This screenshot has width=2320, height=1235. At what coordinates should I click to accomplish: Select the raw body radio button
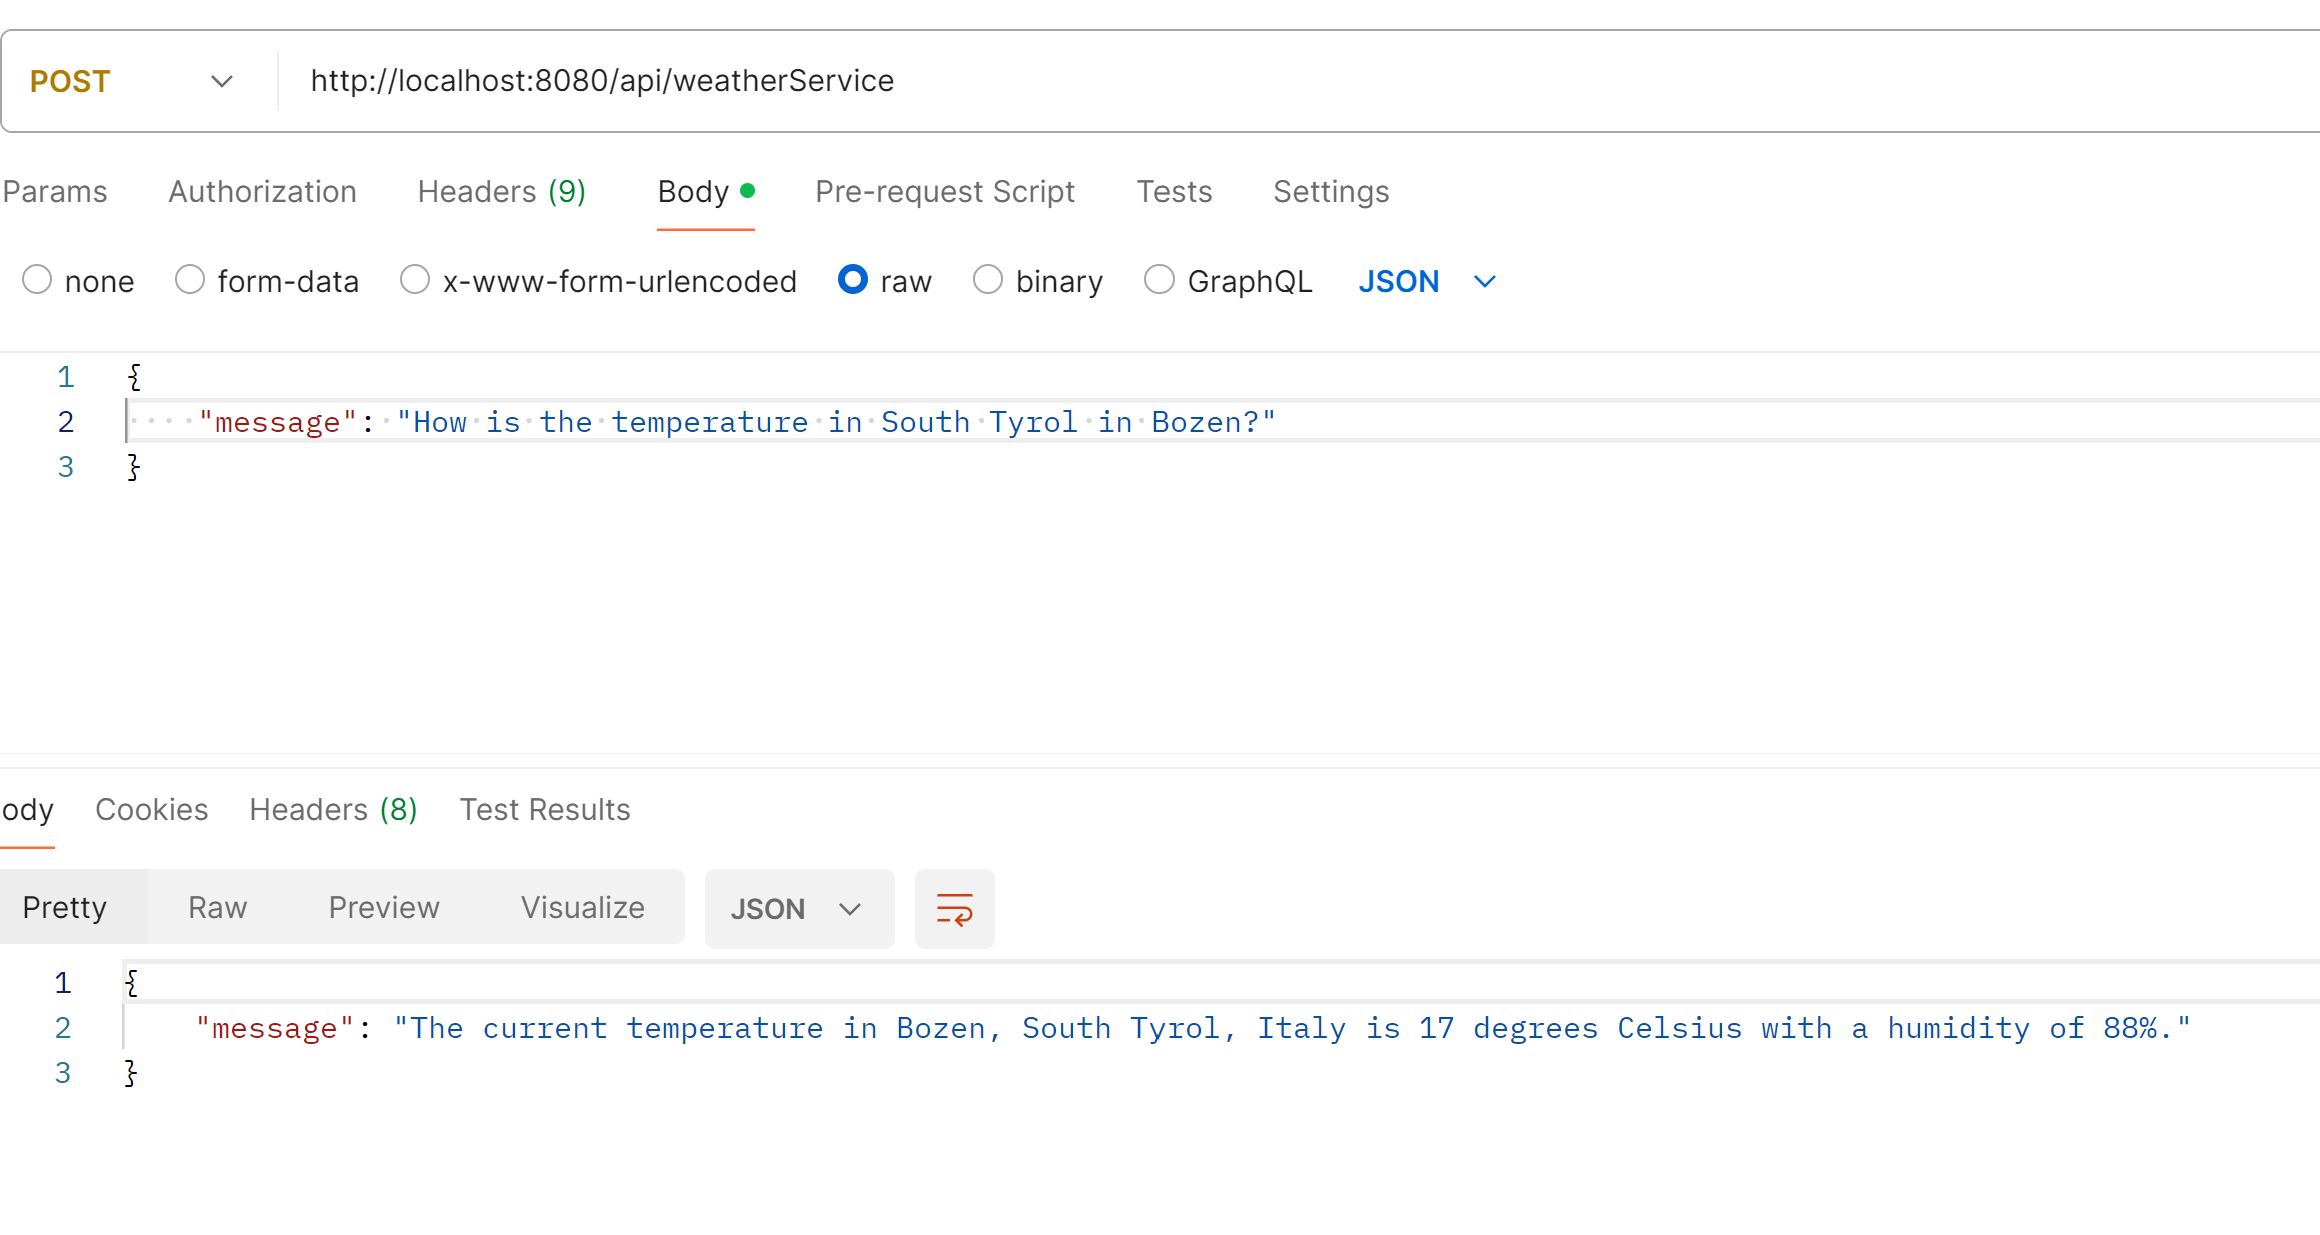tap(853, 280)
